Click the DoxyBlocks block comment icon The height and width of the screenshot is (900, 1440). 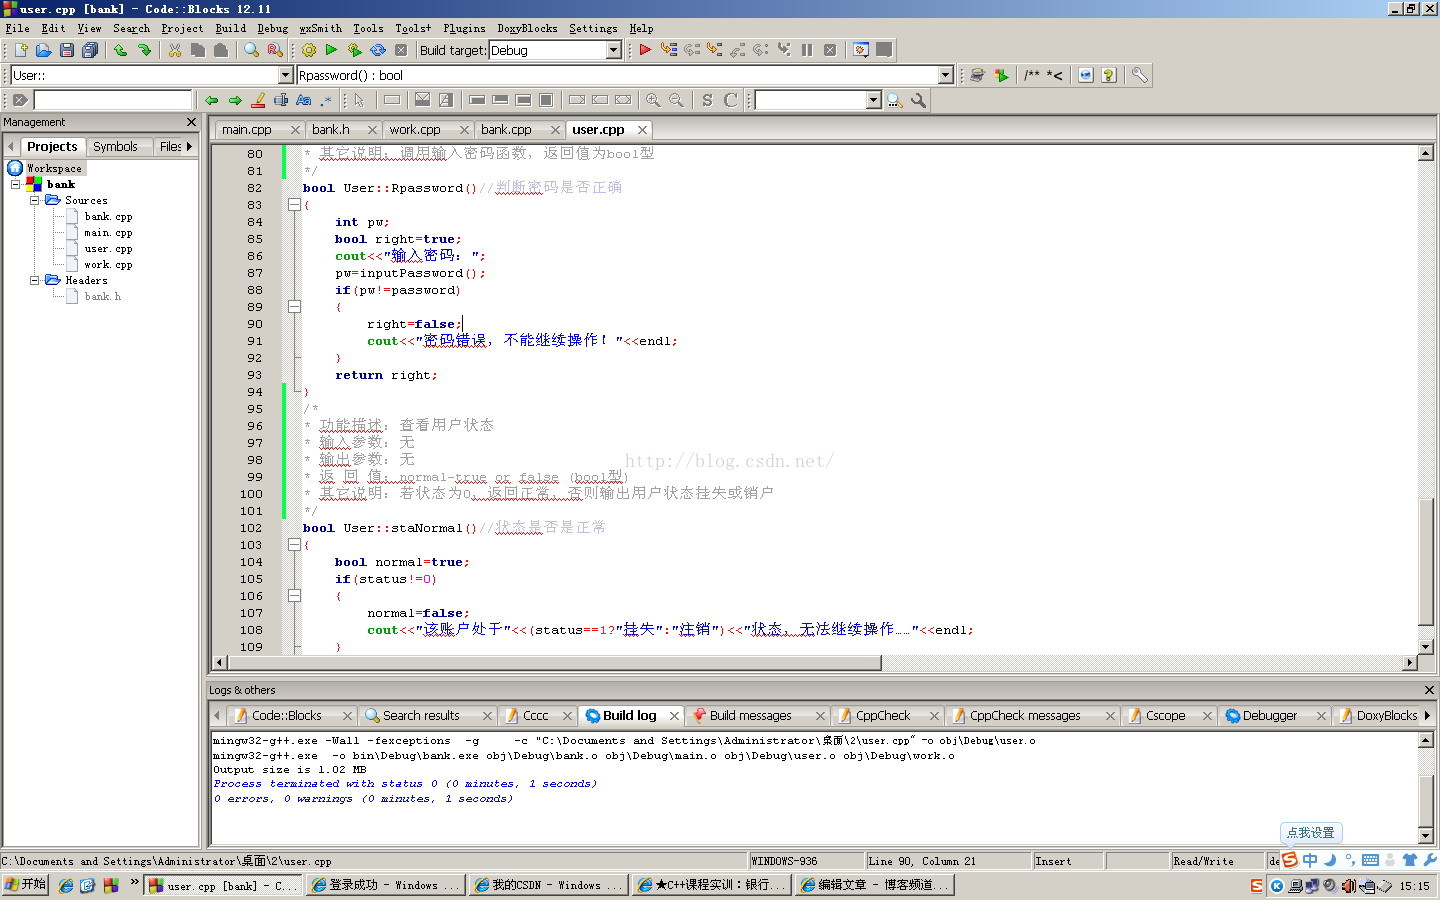click(1032, 75)
